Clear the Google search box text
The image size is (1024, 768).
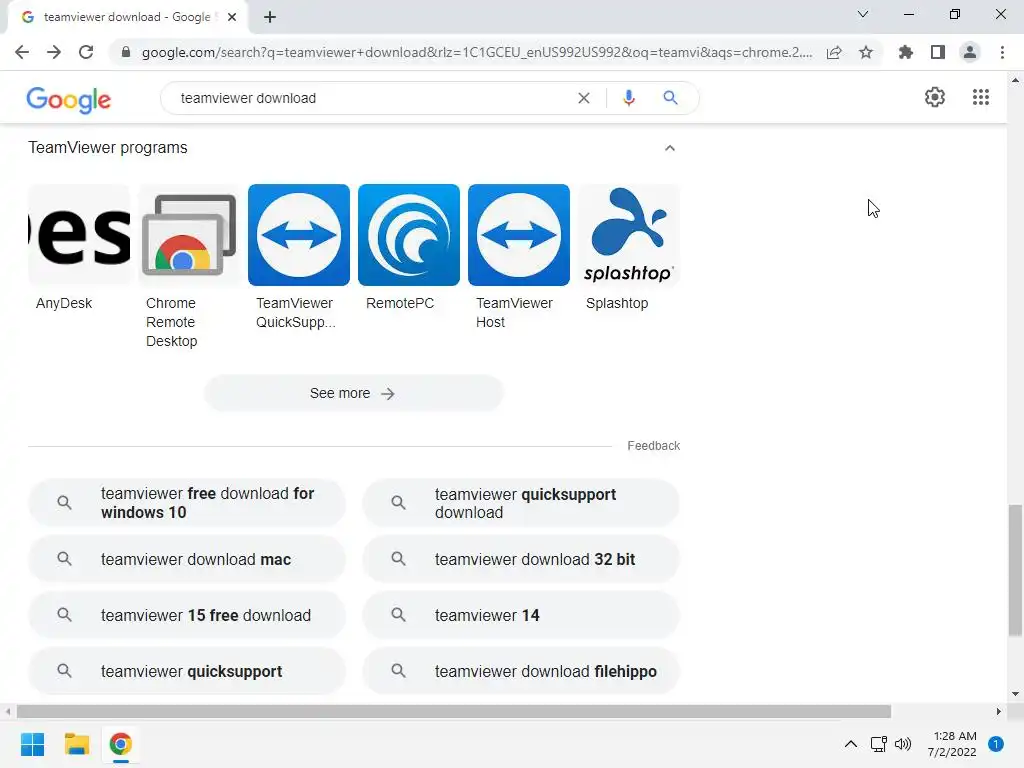584,98
